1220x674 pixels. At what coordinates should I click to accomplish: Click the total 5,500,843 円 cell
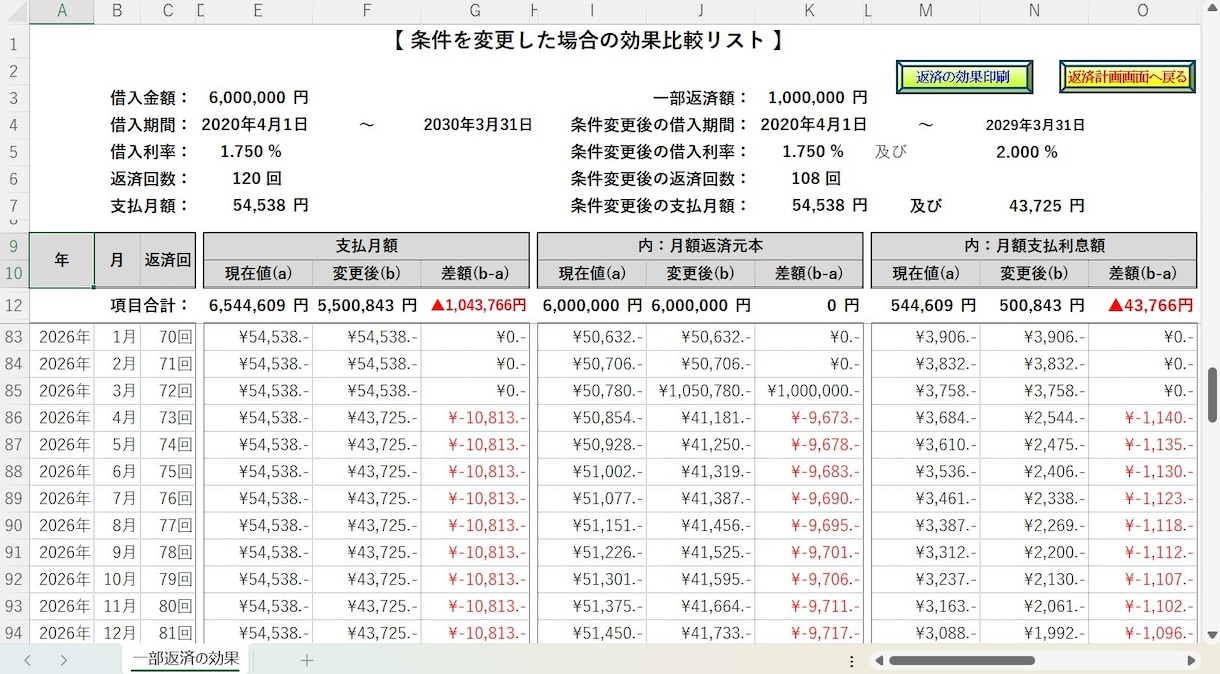click(366, 305)
